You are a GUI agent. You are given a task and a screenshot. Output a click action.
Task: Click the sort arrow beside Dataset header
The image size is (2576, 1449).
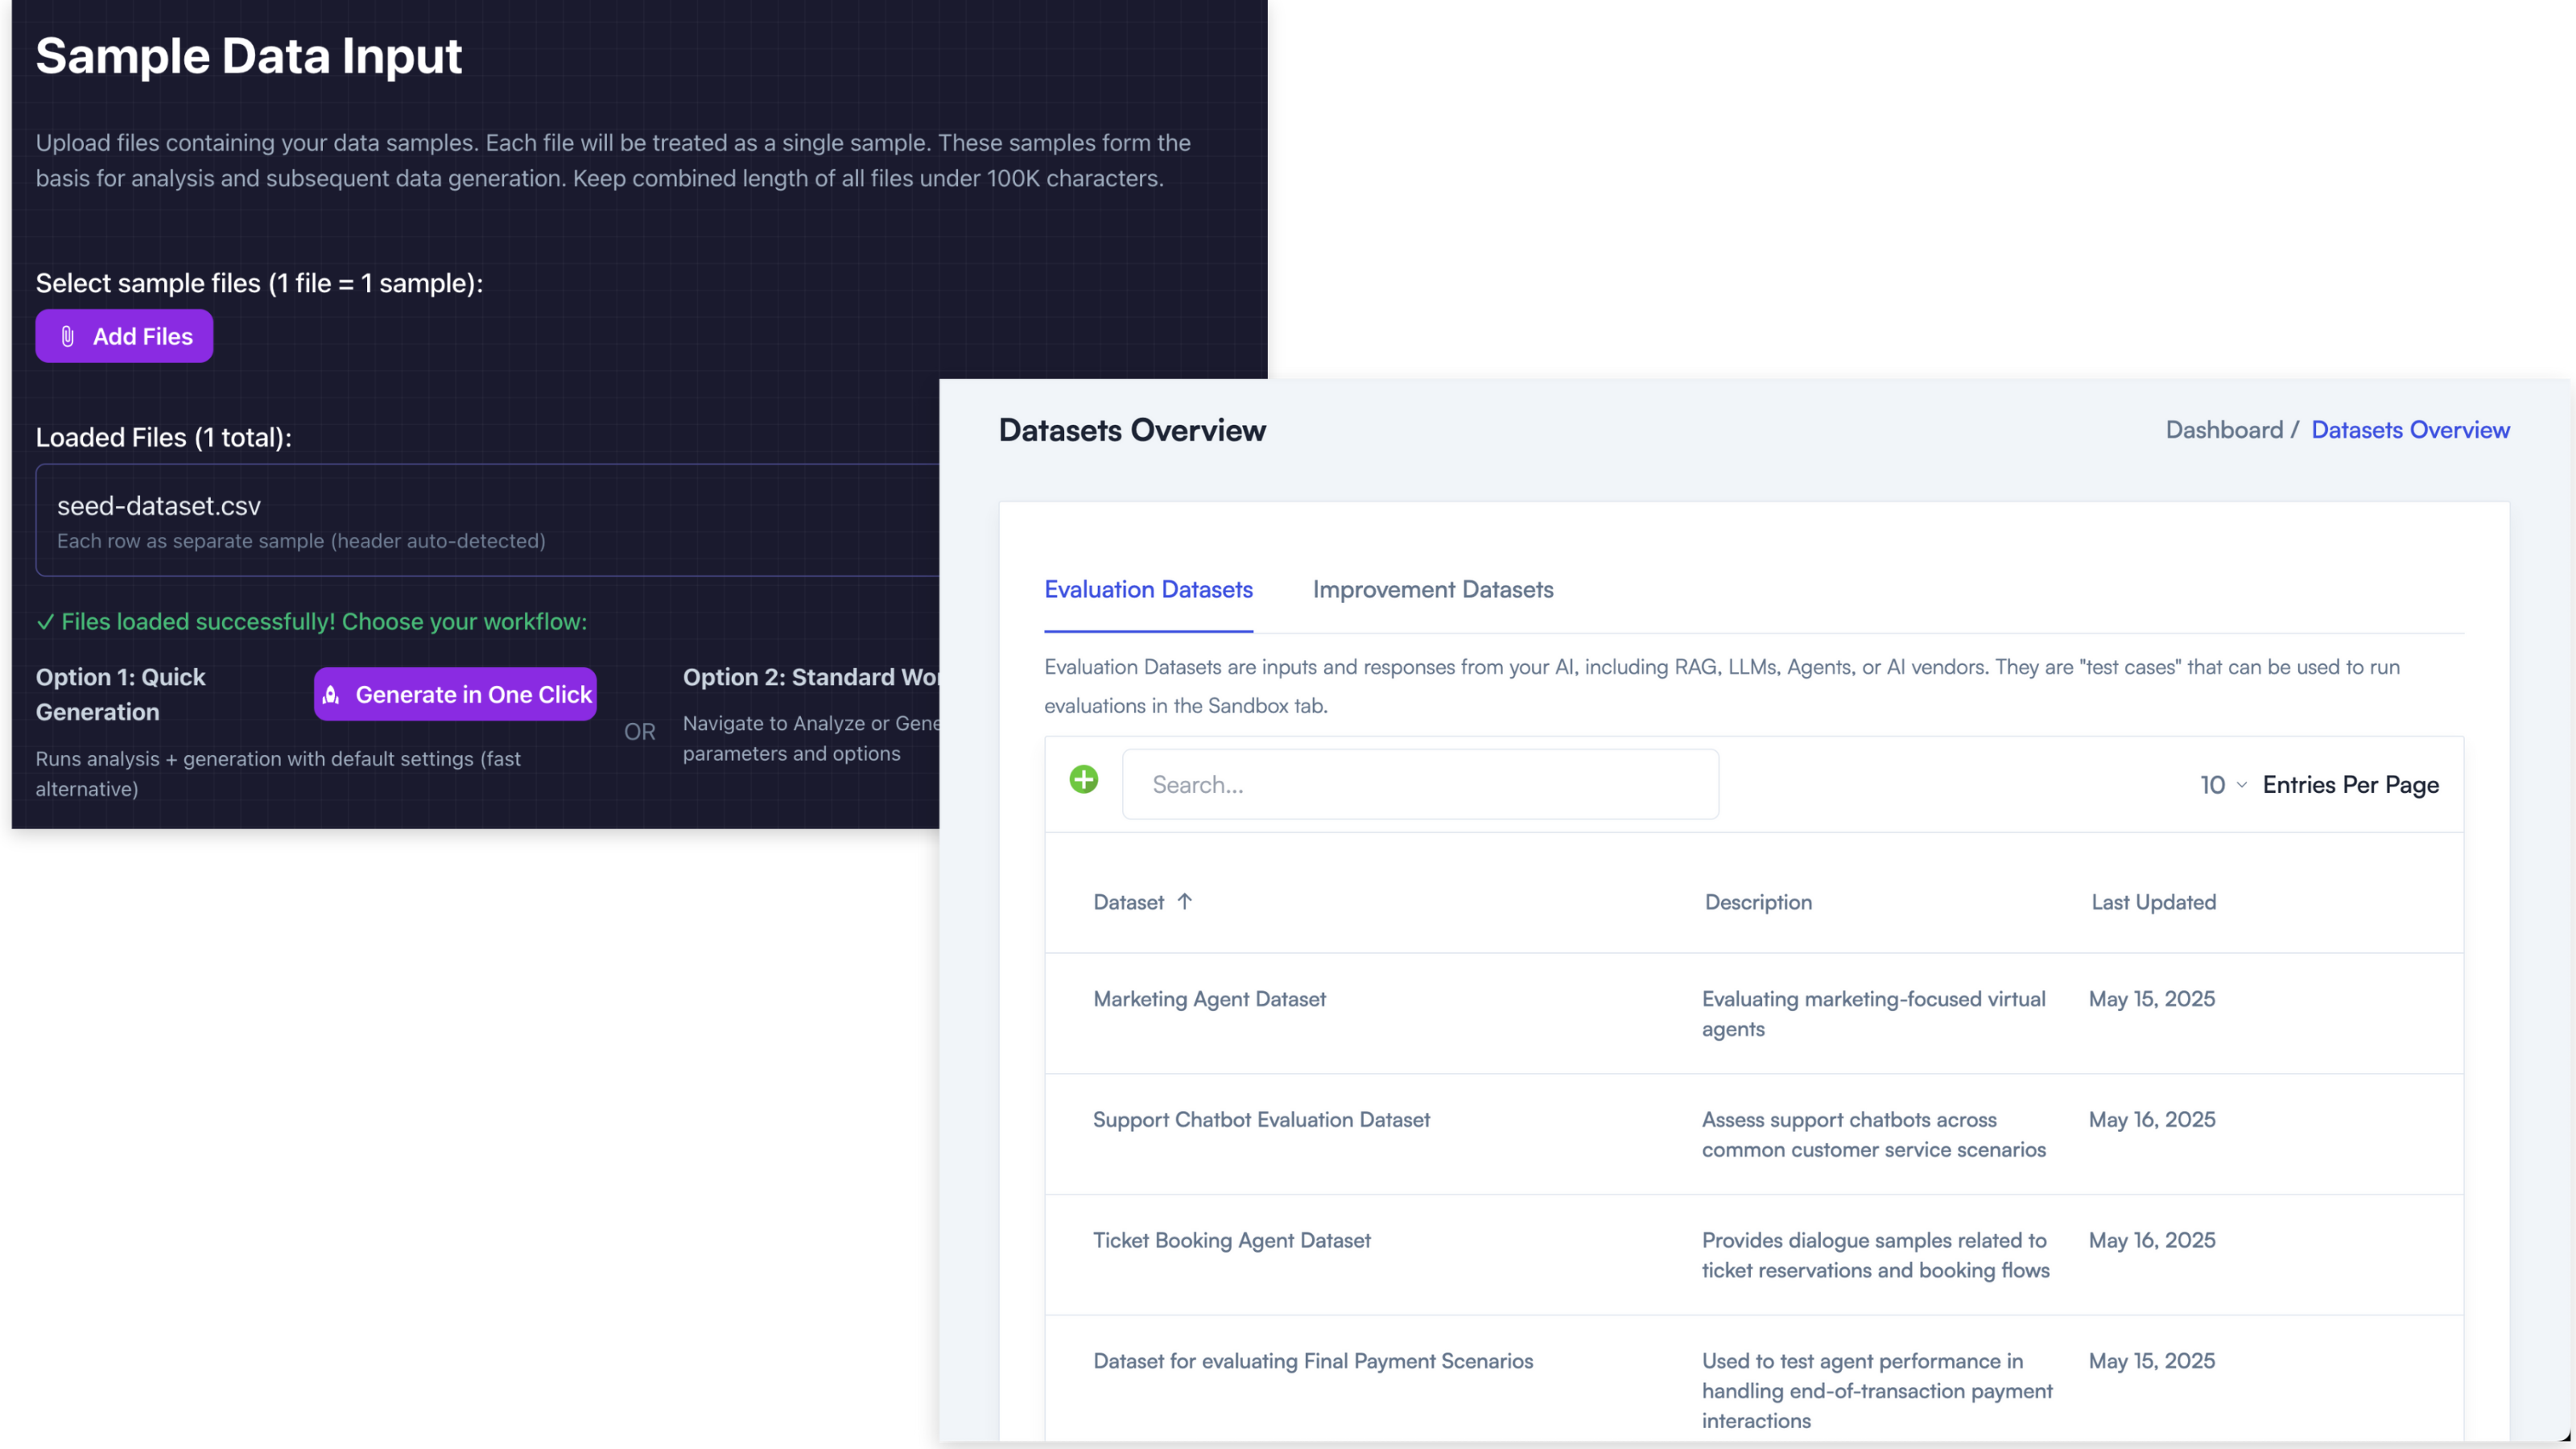(1186, 901)
